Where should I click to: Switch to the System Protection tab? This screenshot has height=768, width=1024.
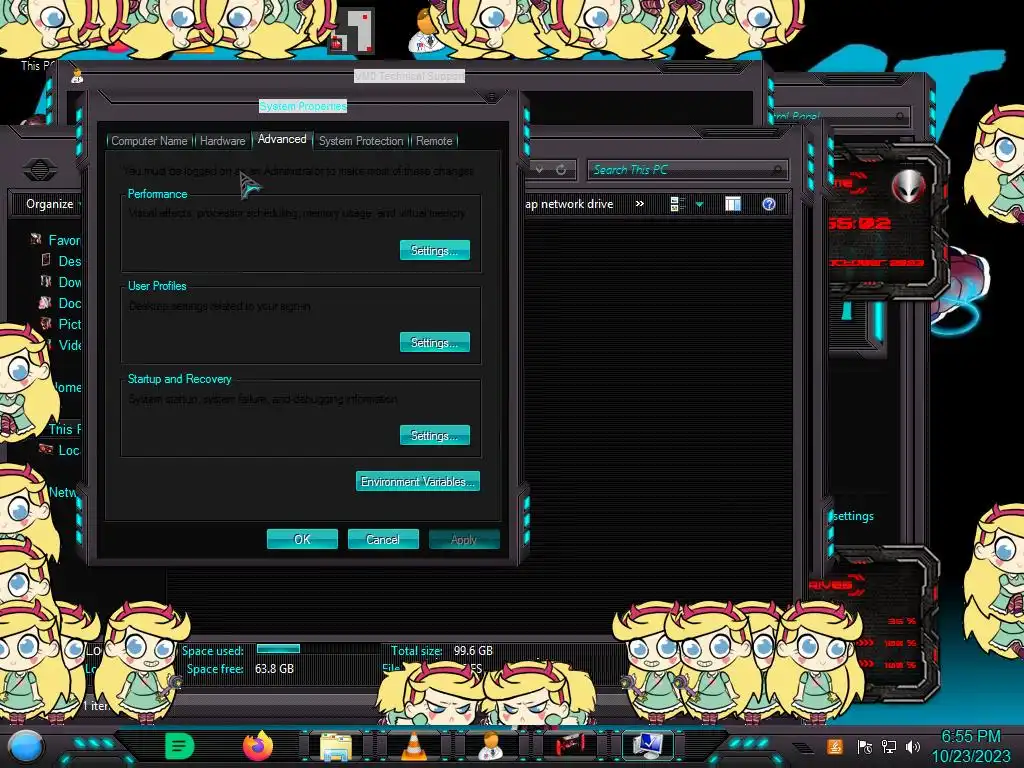click(361, 141)
